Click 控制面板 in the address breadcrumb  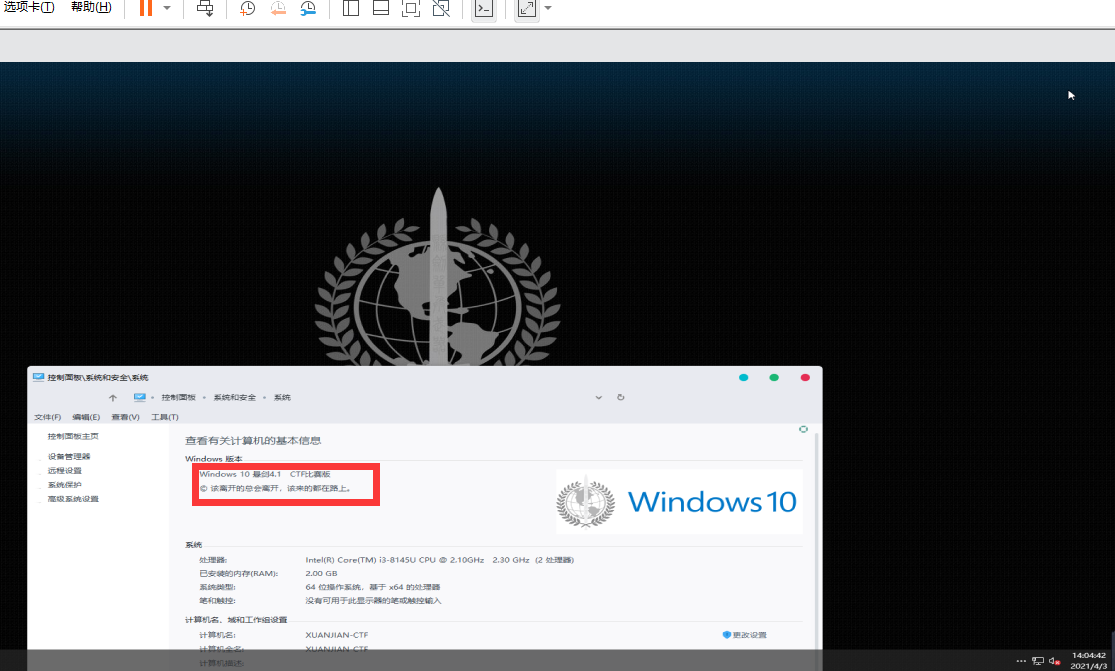[x=178, y=397]
